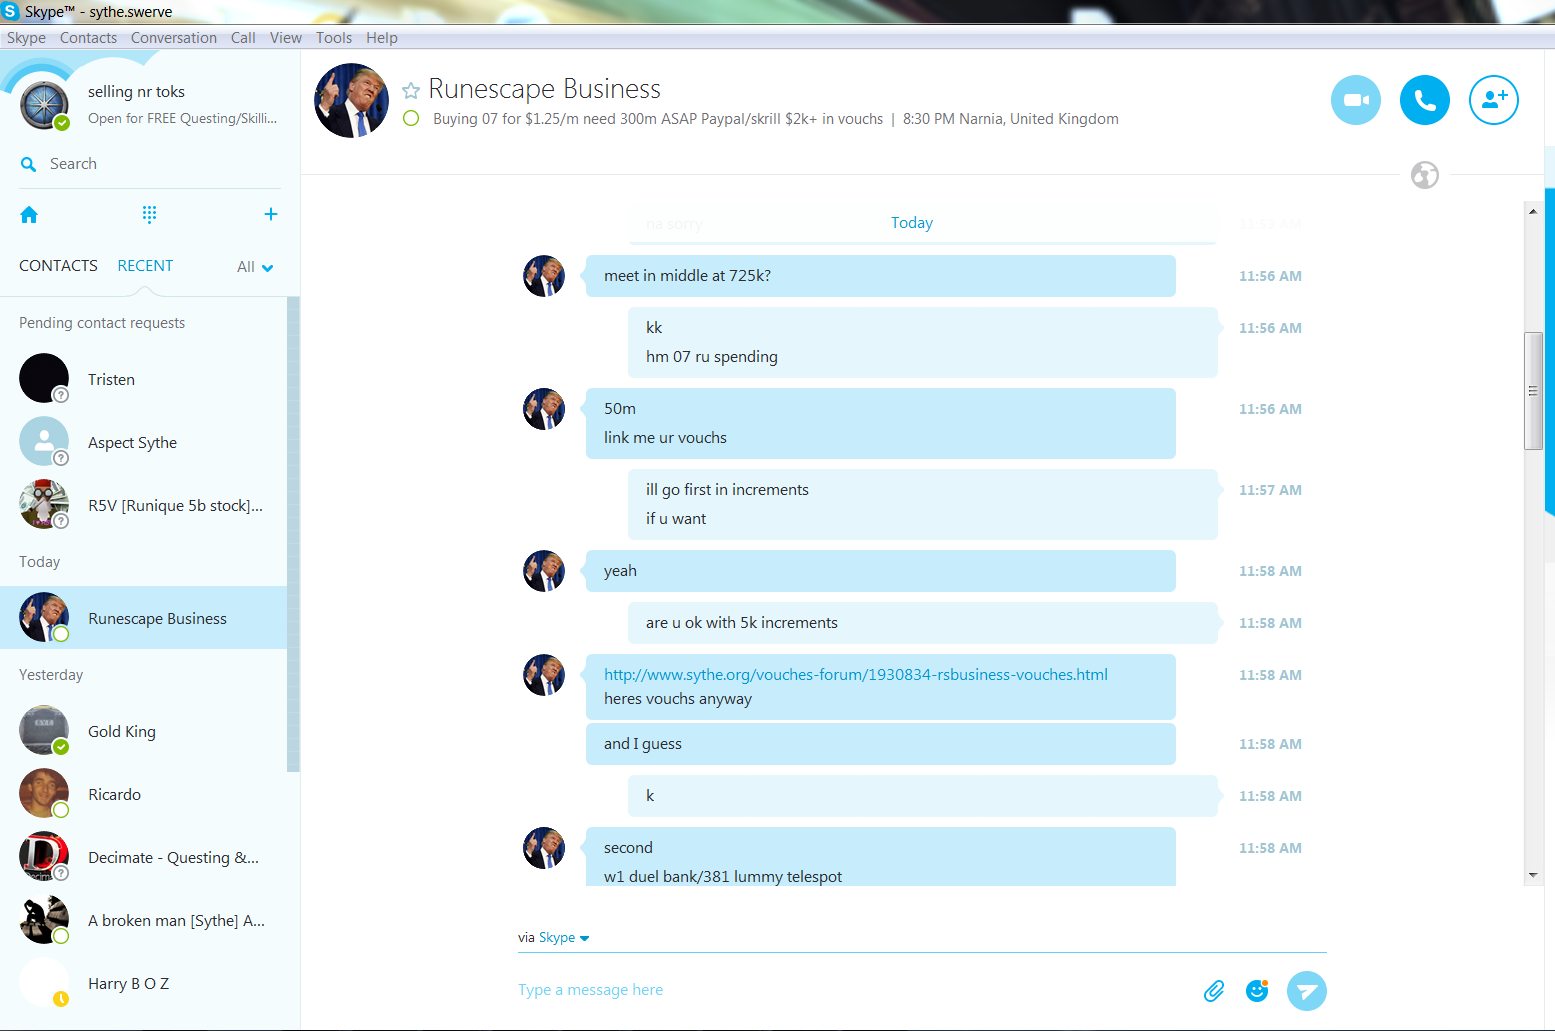The image size is (1555, 1031).
Task: Open my own profile avatar
Action: 44,106
